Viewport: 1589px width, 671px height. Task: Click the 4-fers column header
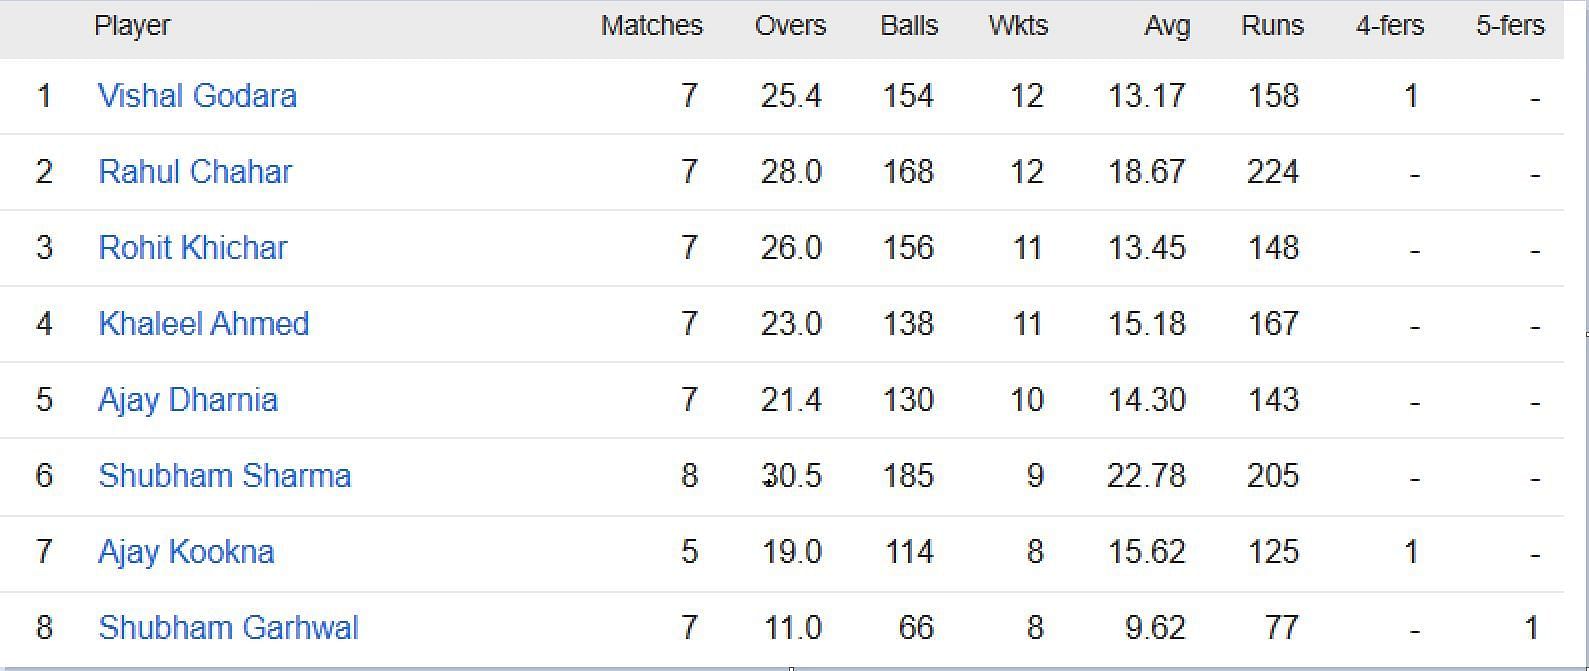[1389, 26]
